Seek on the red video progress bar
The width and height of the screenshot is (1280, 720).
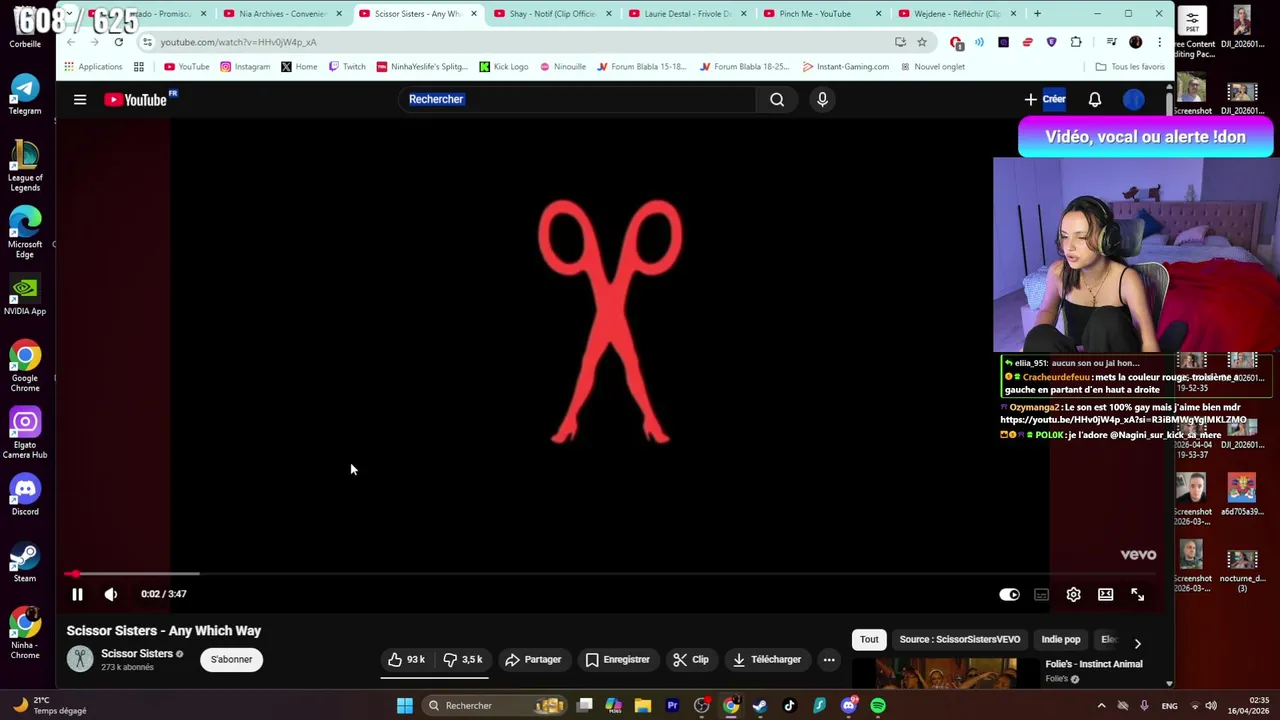tap(610, 574)
